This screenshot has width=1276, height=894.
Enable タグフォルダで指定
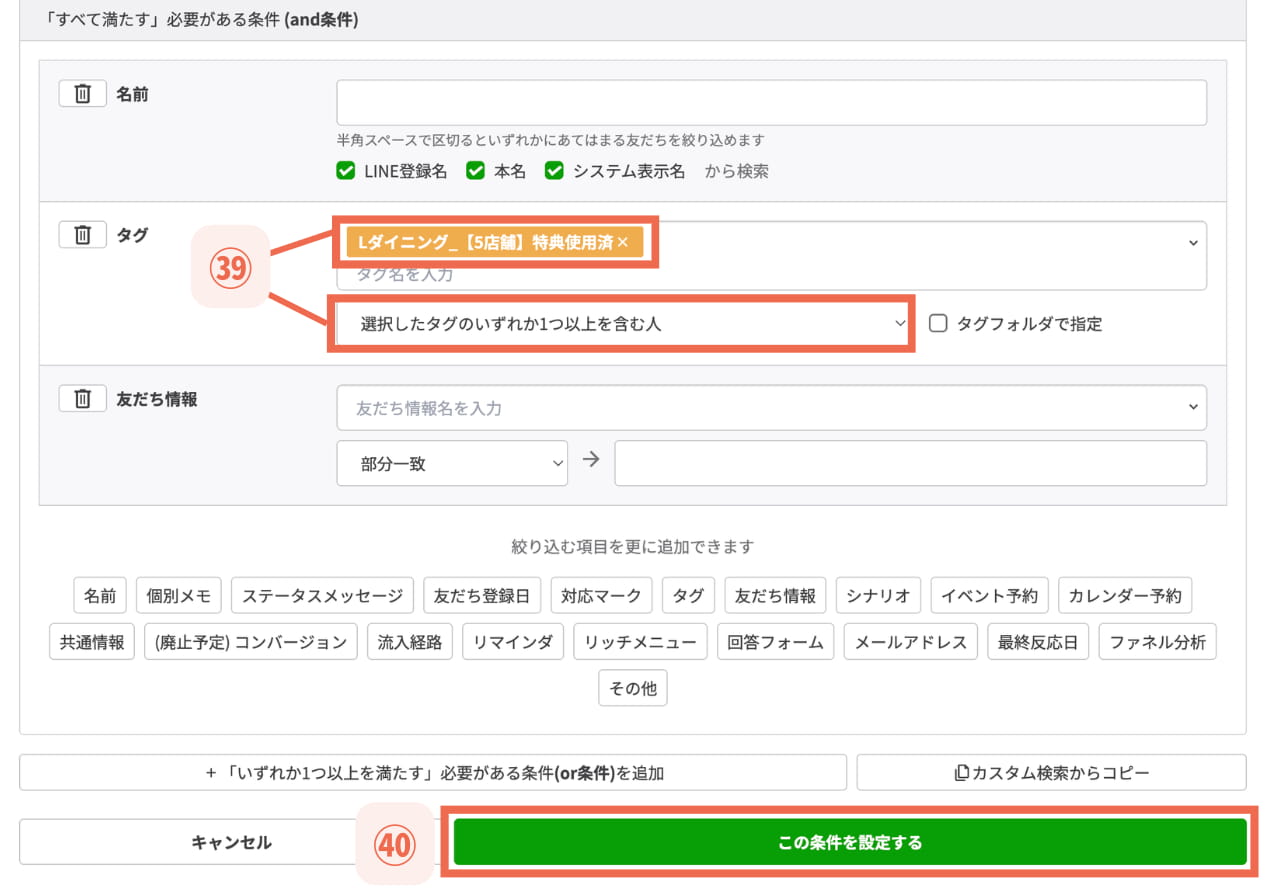click(x=937, y=321)
